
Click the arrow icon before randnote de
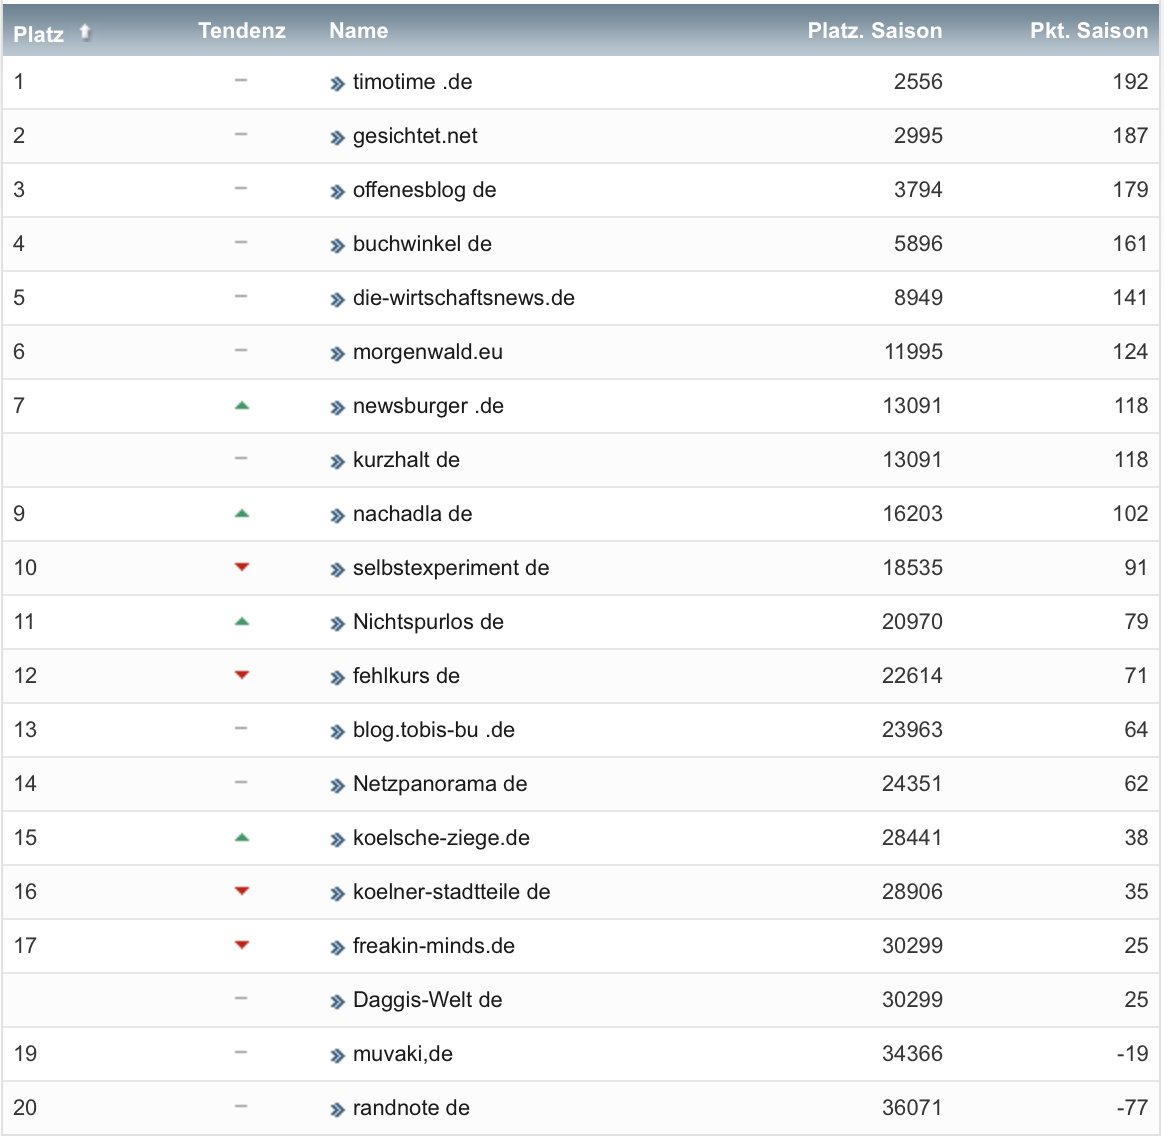[x=338, y=1110]
